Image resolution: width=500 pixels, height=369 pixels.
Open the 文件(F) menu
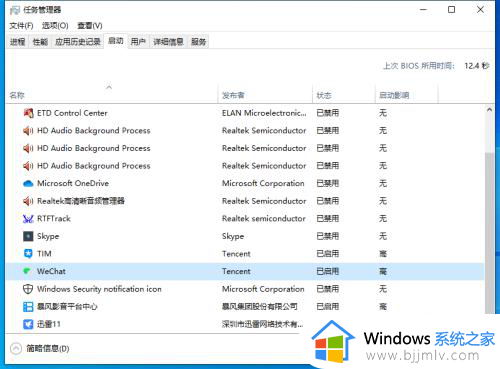click(x=21, y=26)
